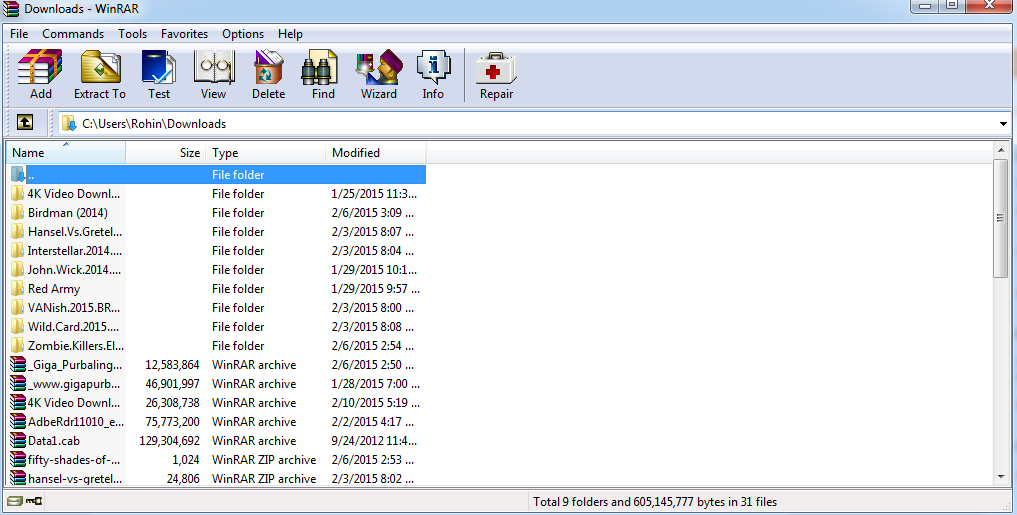Select the Zombie.Killers.El folder
This screenshot has width=1017, height=515.
point(75,346)
